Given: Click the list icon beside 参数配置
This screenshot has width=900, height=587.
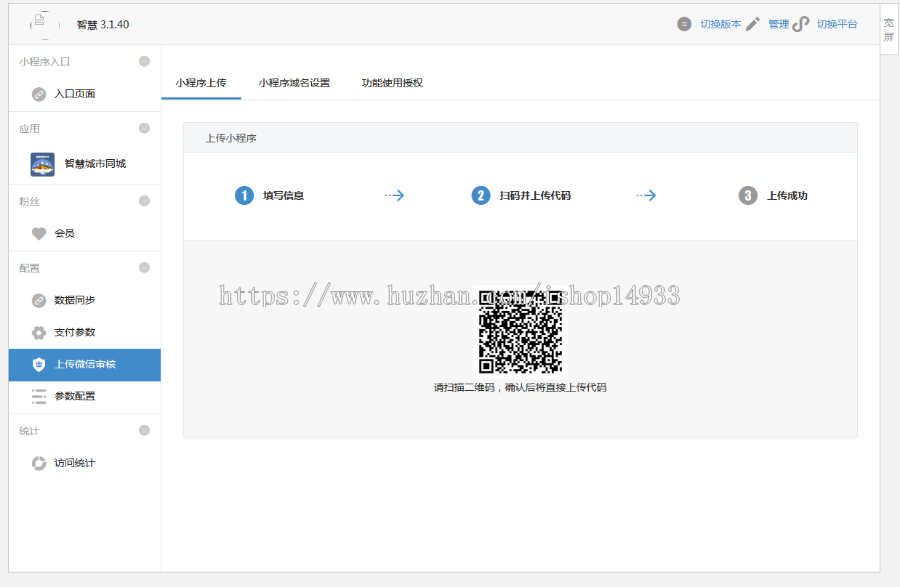Looking at the screenshot, I should pos(38,396).
